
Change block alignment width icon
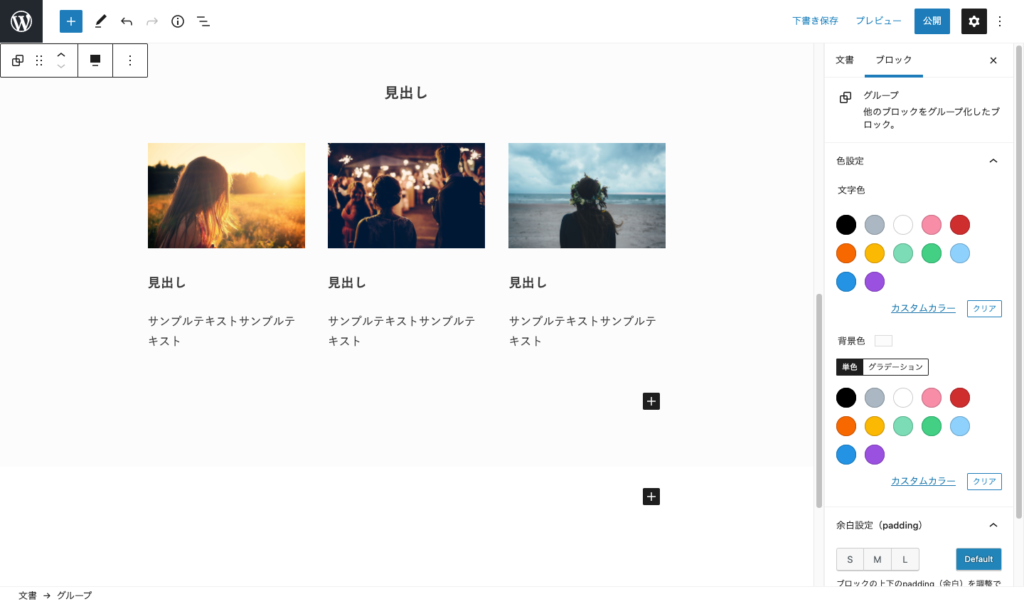click(x=95, y=60)
